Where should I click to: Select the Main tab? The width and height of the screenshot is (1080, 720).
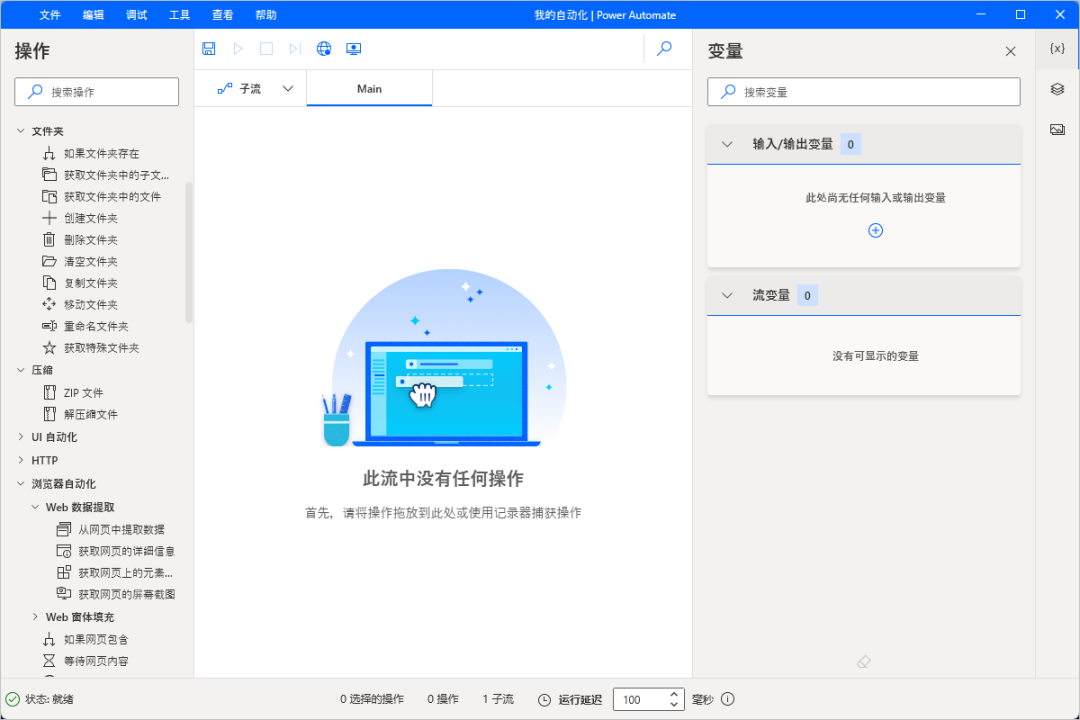pyautogui.click(x=369, y=89)
